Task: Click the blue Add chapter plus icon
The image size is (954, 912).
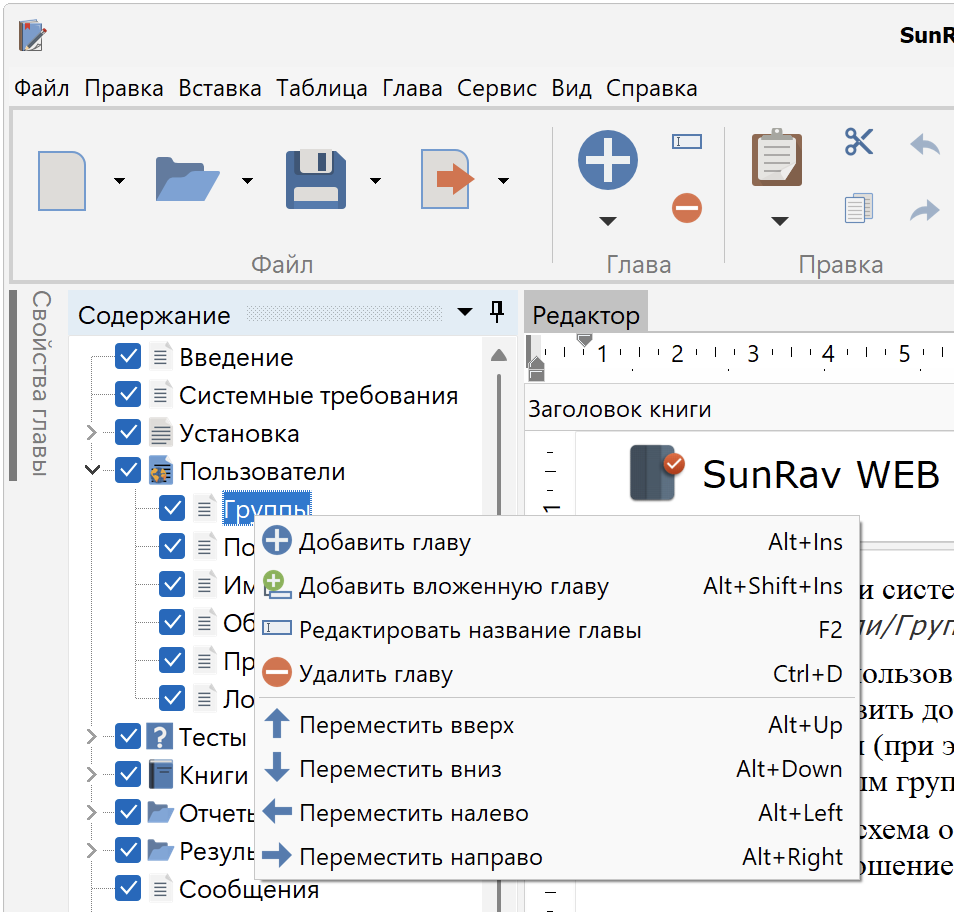Action: point(607,160)
